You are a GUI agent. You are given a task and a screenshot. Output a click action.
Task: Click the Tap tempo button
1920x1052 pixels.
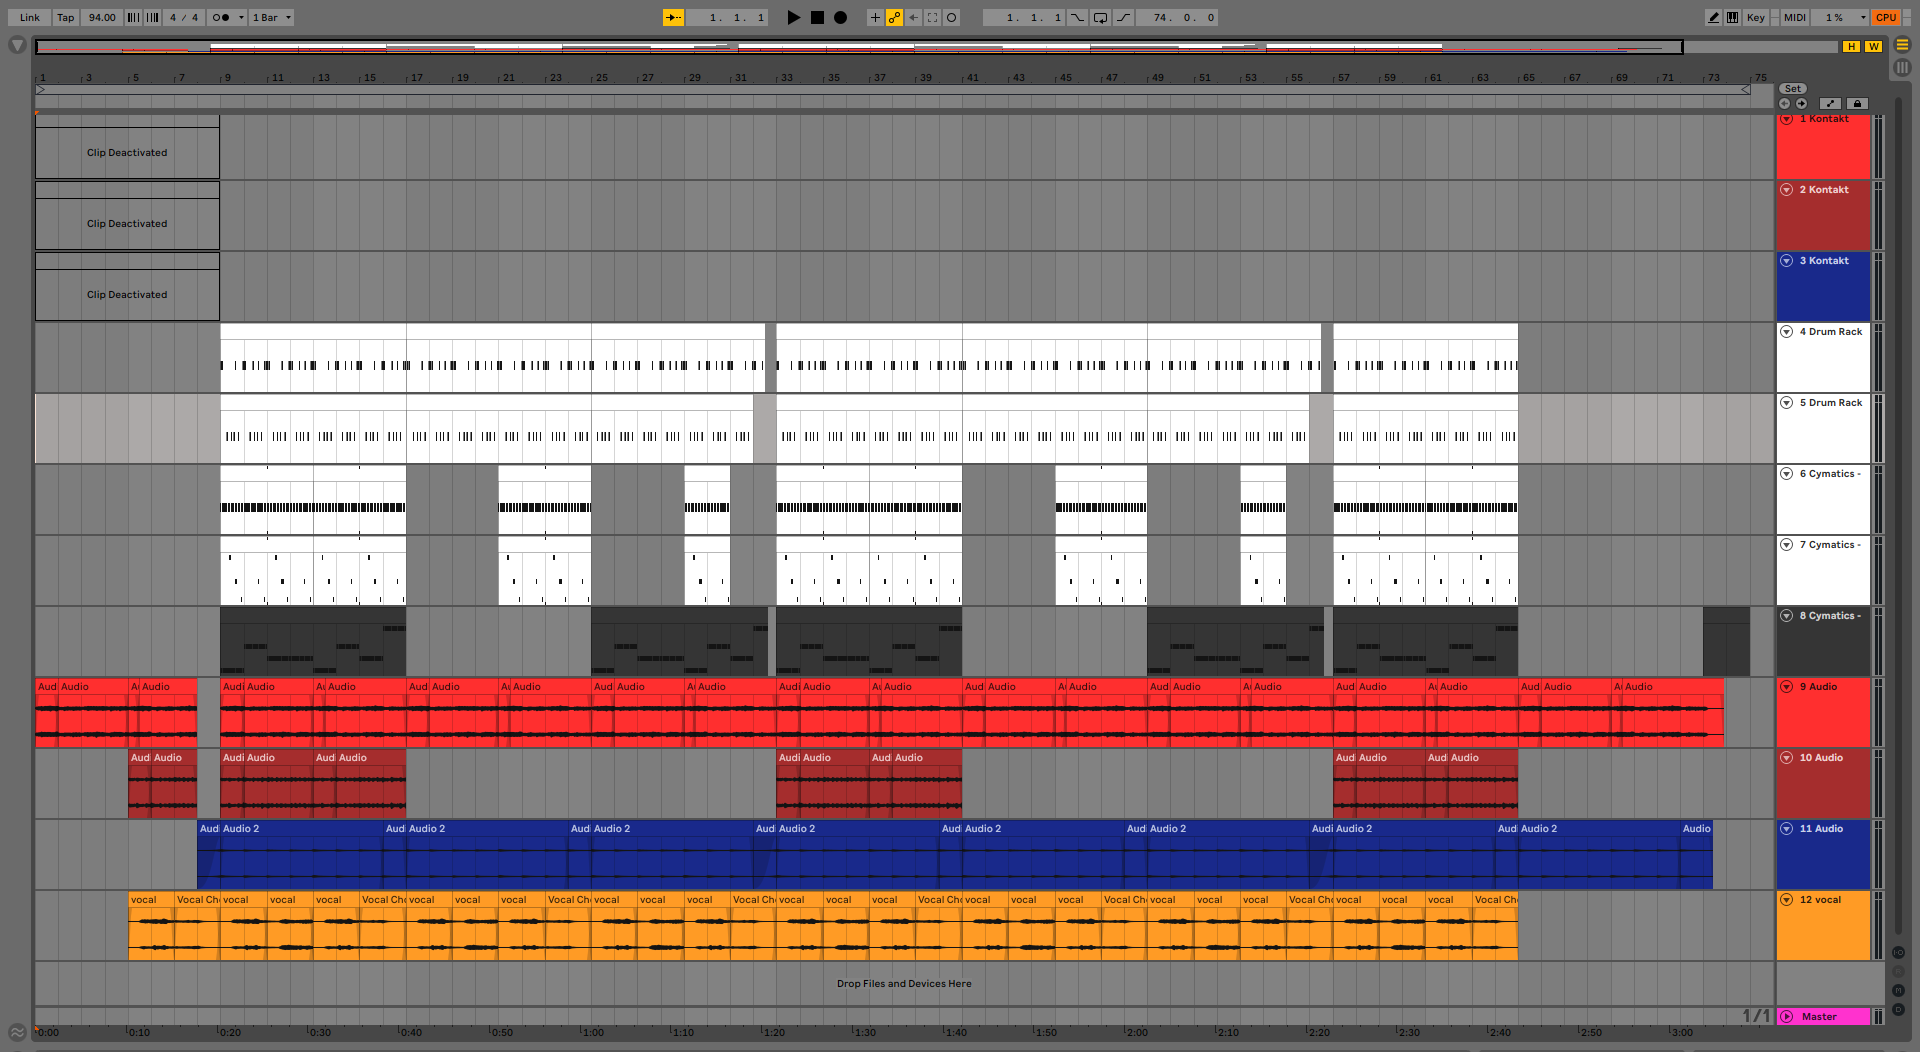tap(65, 17)
